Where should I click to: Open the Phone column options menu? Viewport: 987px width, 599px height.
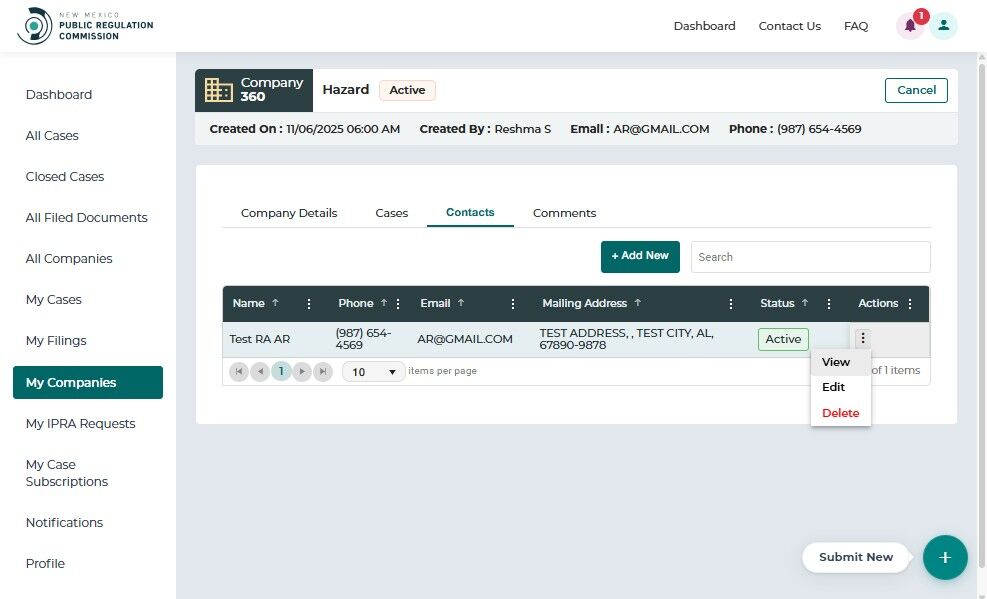[x=398, y=304]
